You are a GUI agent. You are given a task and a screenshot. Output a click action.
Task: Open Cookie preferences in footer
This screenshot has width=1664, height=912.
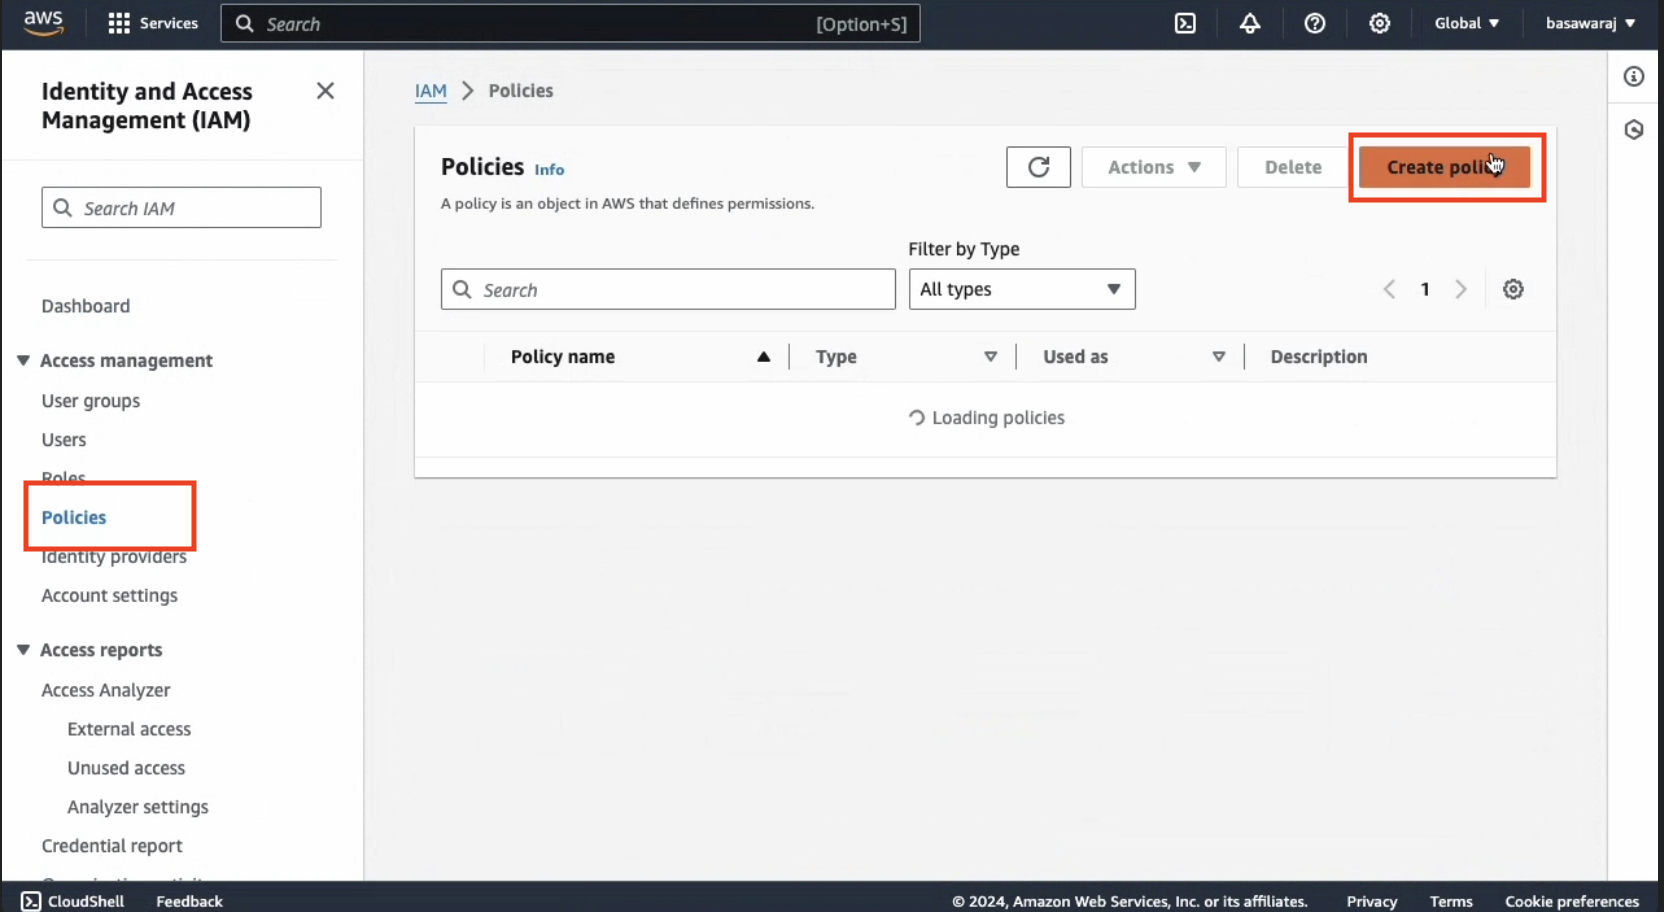(1572, 901)
